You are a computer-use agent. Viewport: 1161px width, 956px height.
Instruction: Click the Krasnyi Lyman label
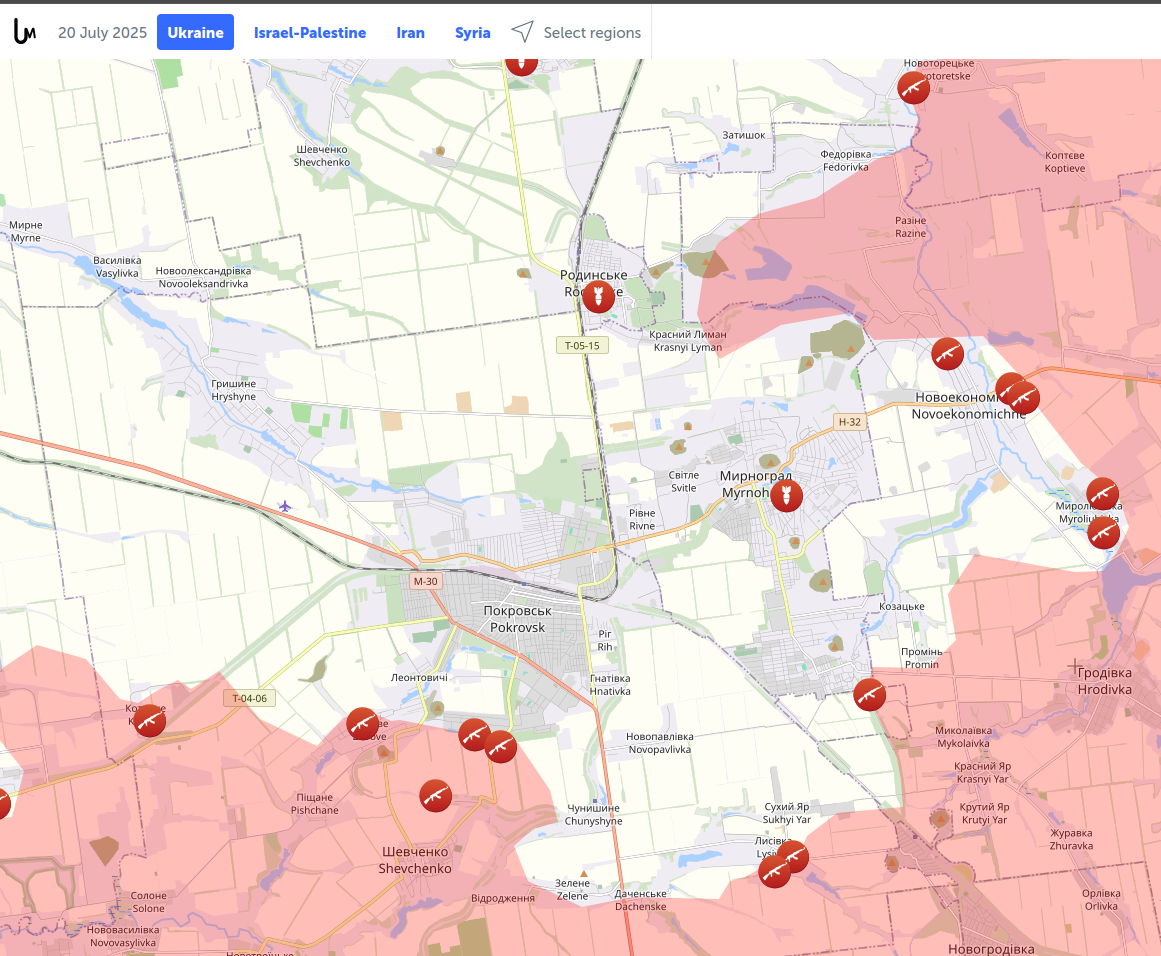tap(688, 341)
